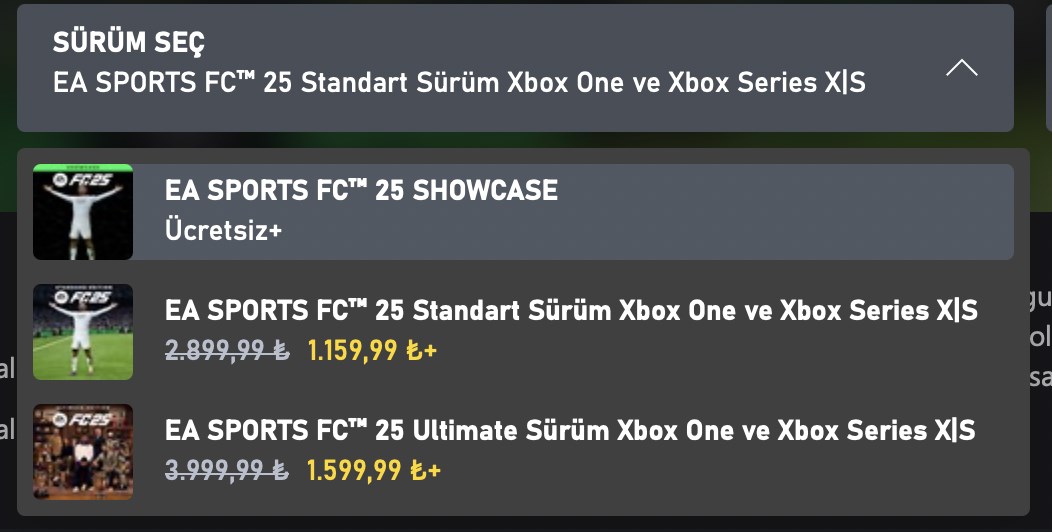
Task: Click the Ücretsiz+ price label
Action: [223, 230]
